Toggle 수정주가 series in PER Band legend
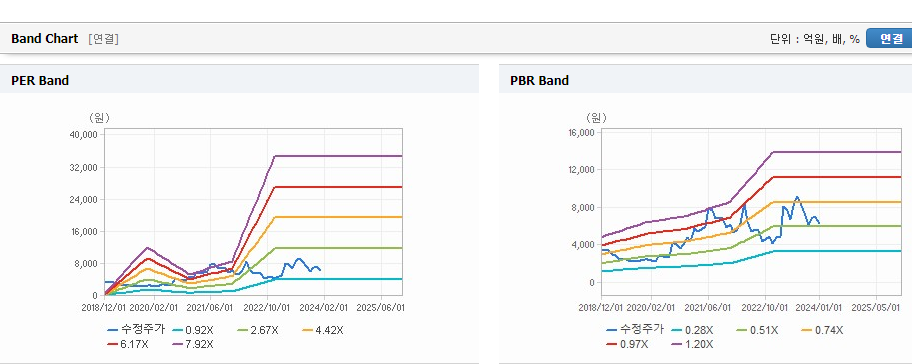This screenshot has height=364, width=912. 136,330
